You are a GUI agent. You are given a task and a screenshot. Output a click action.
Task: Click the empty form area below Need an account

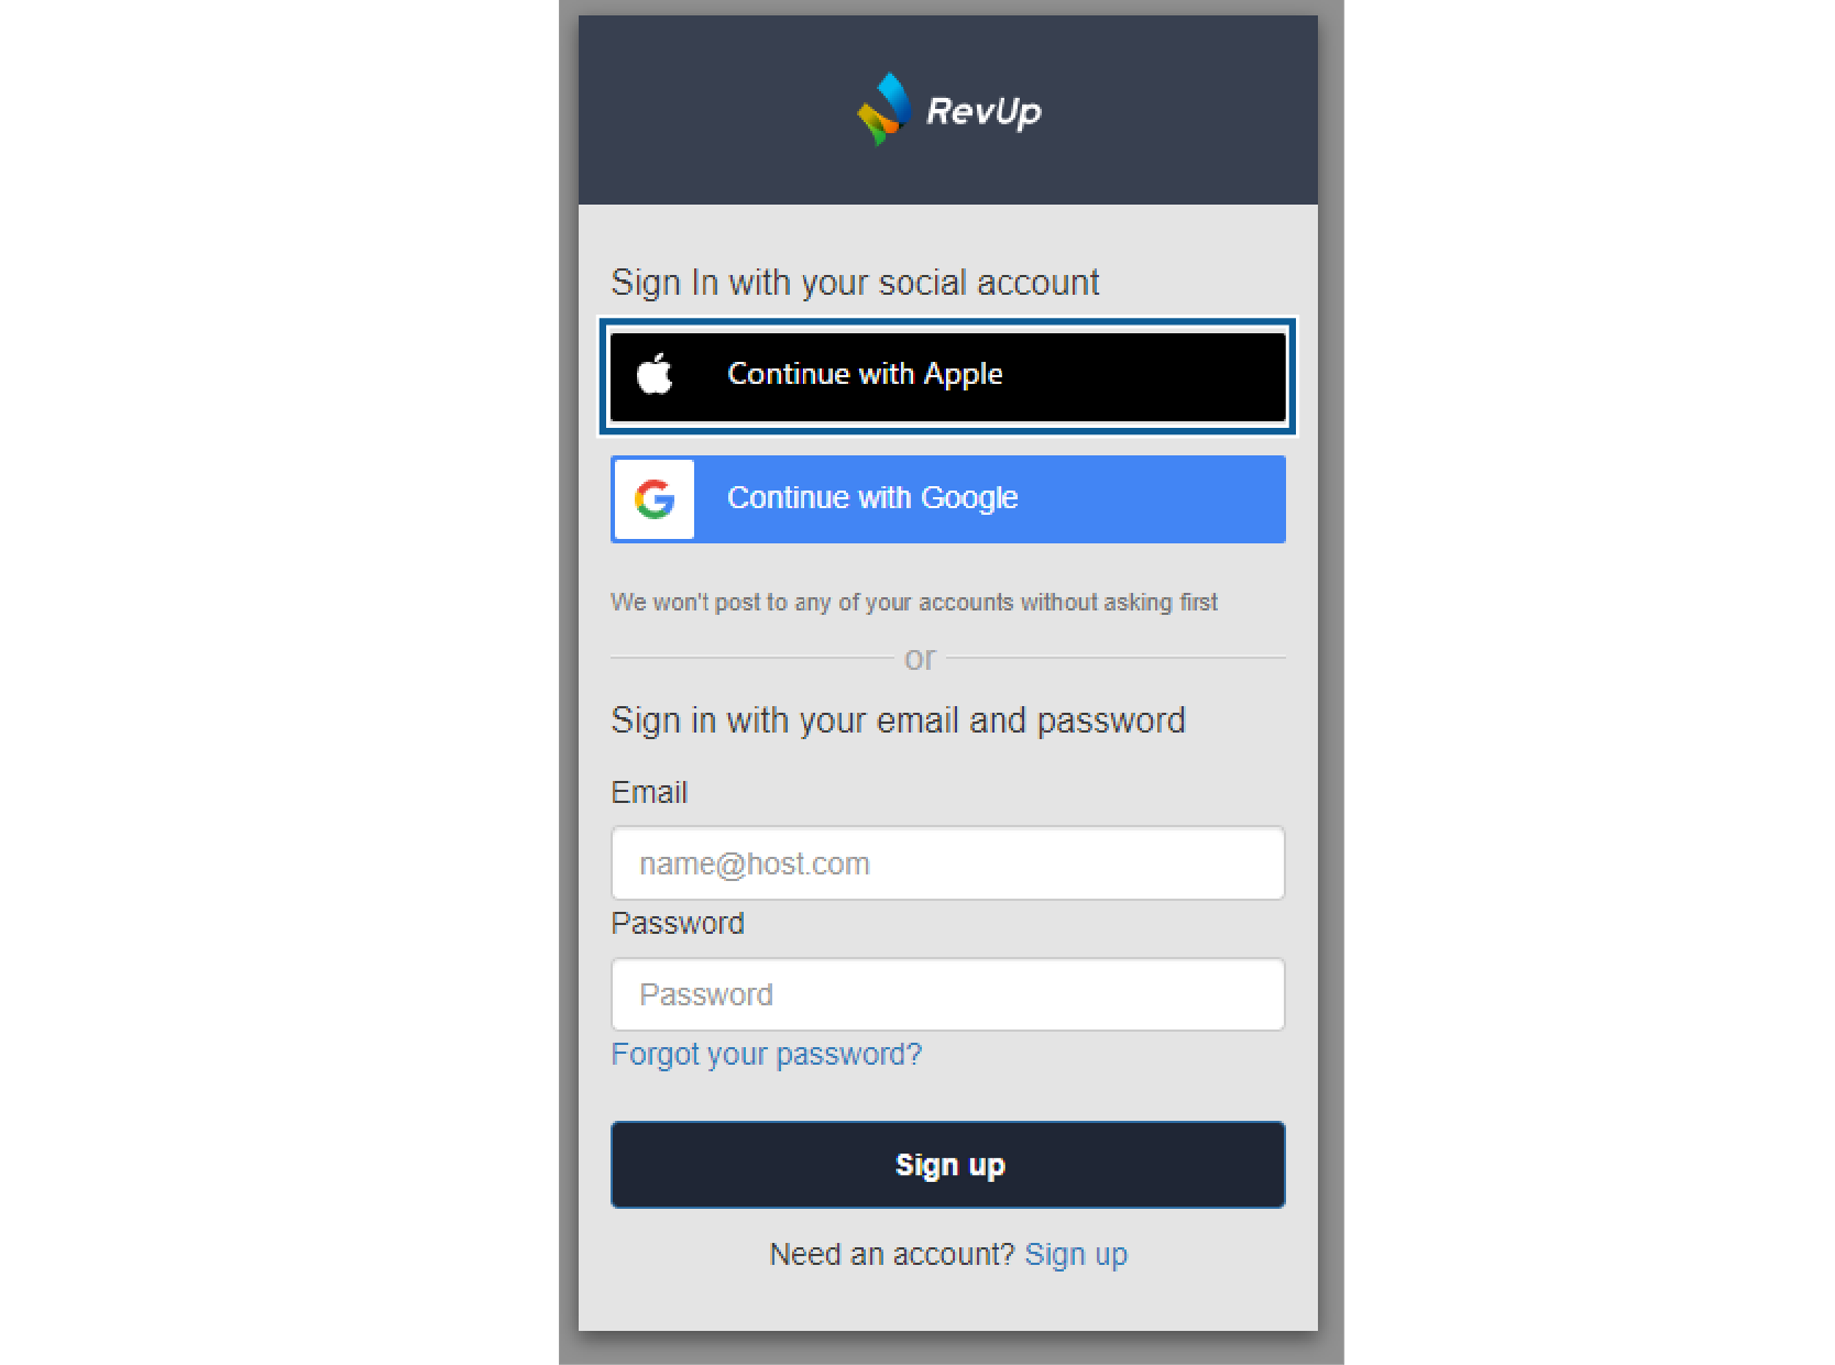(x=948, y=1302)
